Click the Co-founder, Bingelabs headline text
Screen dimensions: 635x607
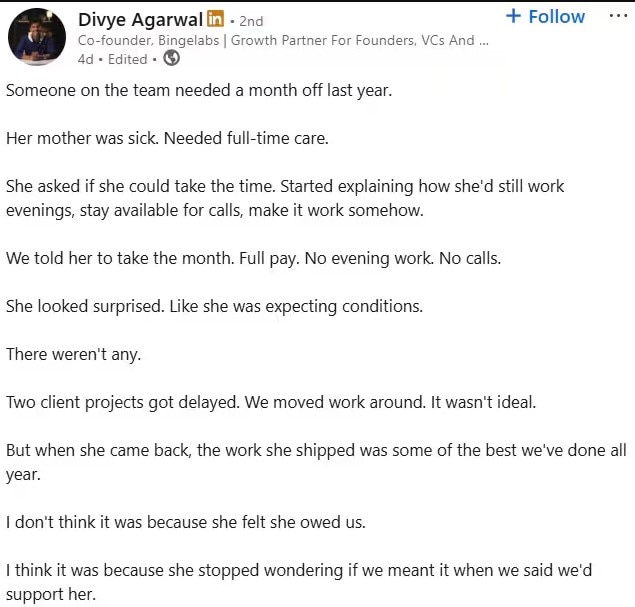tap(283, 41)
